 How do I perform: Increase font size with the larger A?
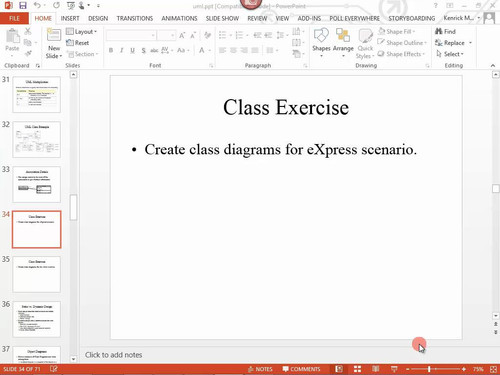pyautogui.click(x=182, y=35)
